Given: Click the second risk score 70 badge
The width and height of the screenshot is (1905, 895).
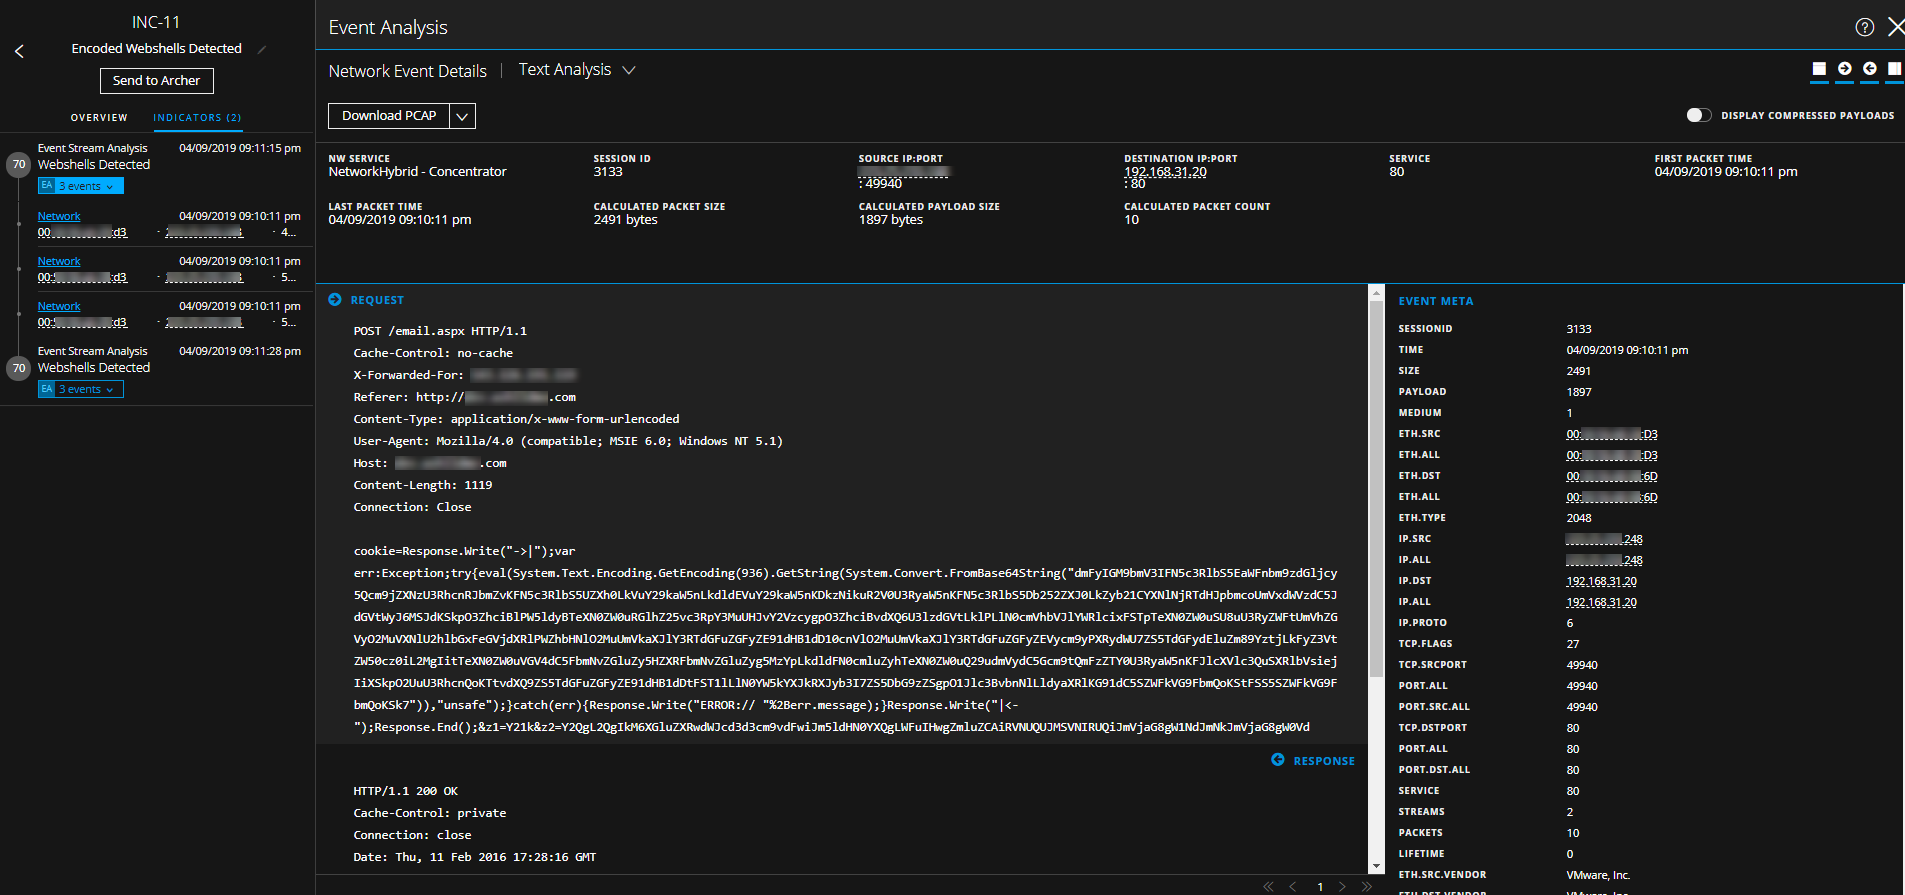Looking at the screenshot, I should point(18,368).
